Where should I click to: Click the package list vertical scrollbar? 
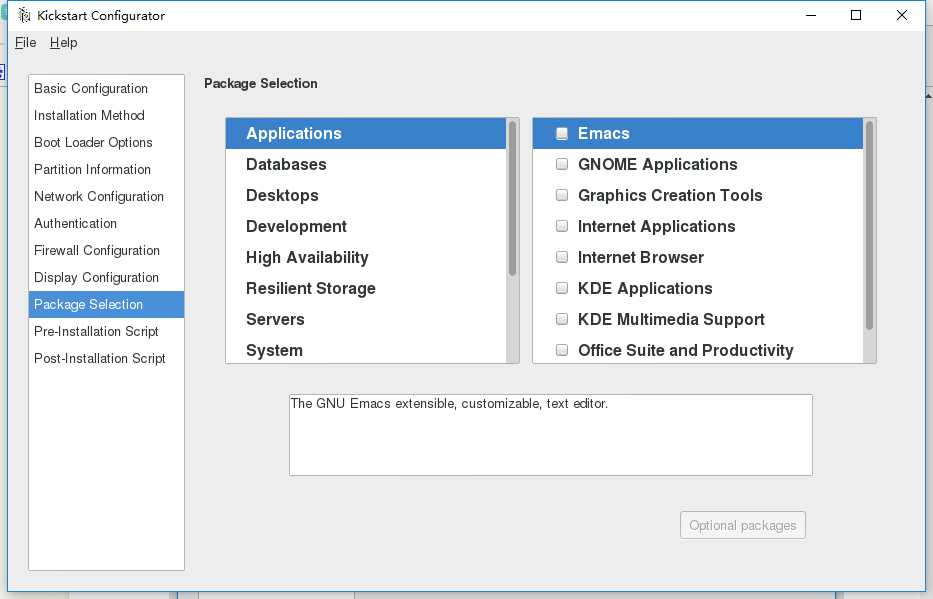[869, 225]
